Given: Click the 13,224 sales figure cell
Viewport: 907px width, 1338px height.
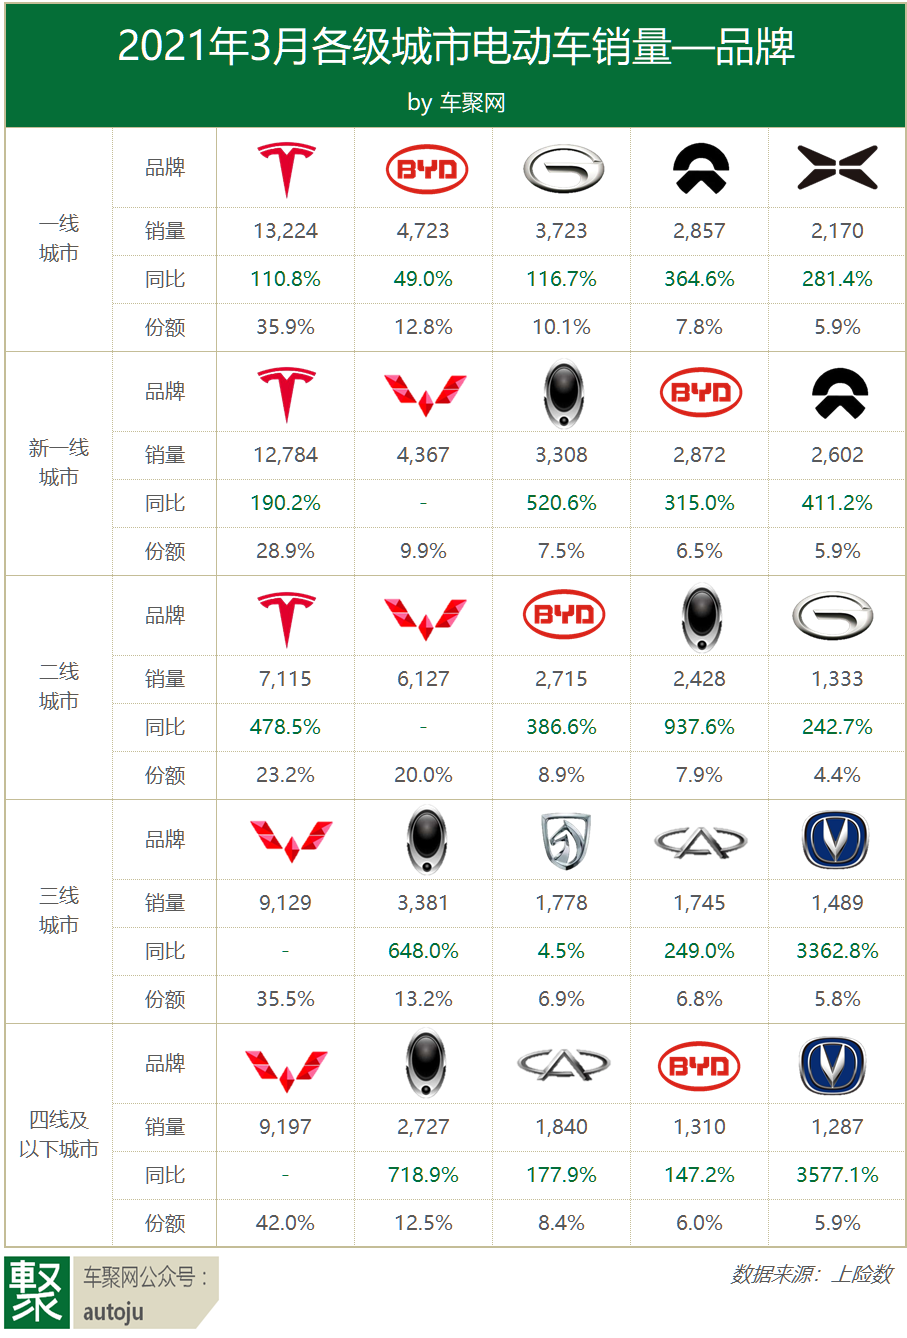Looking at the screenshot, I should [x=286, y=231].
